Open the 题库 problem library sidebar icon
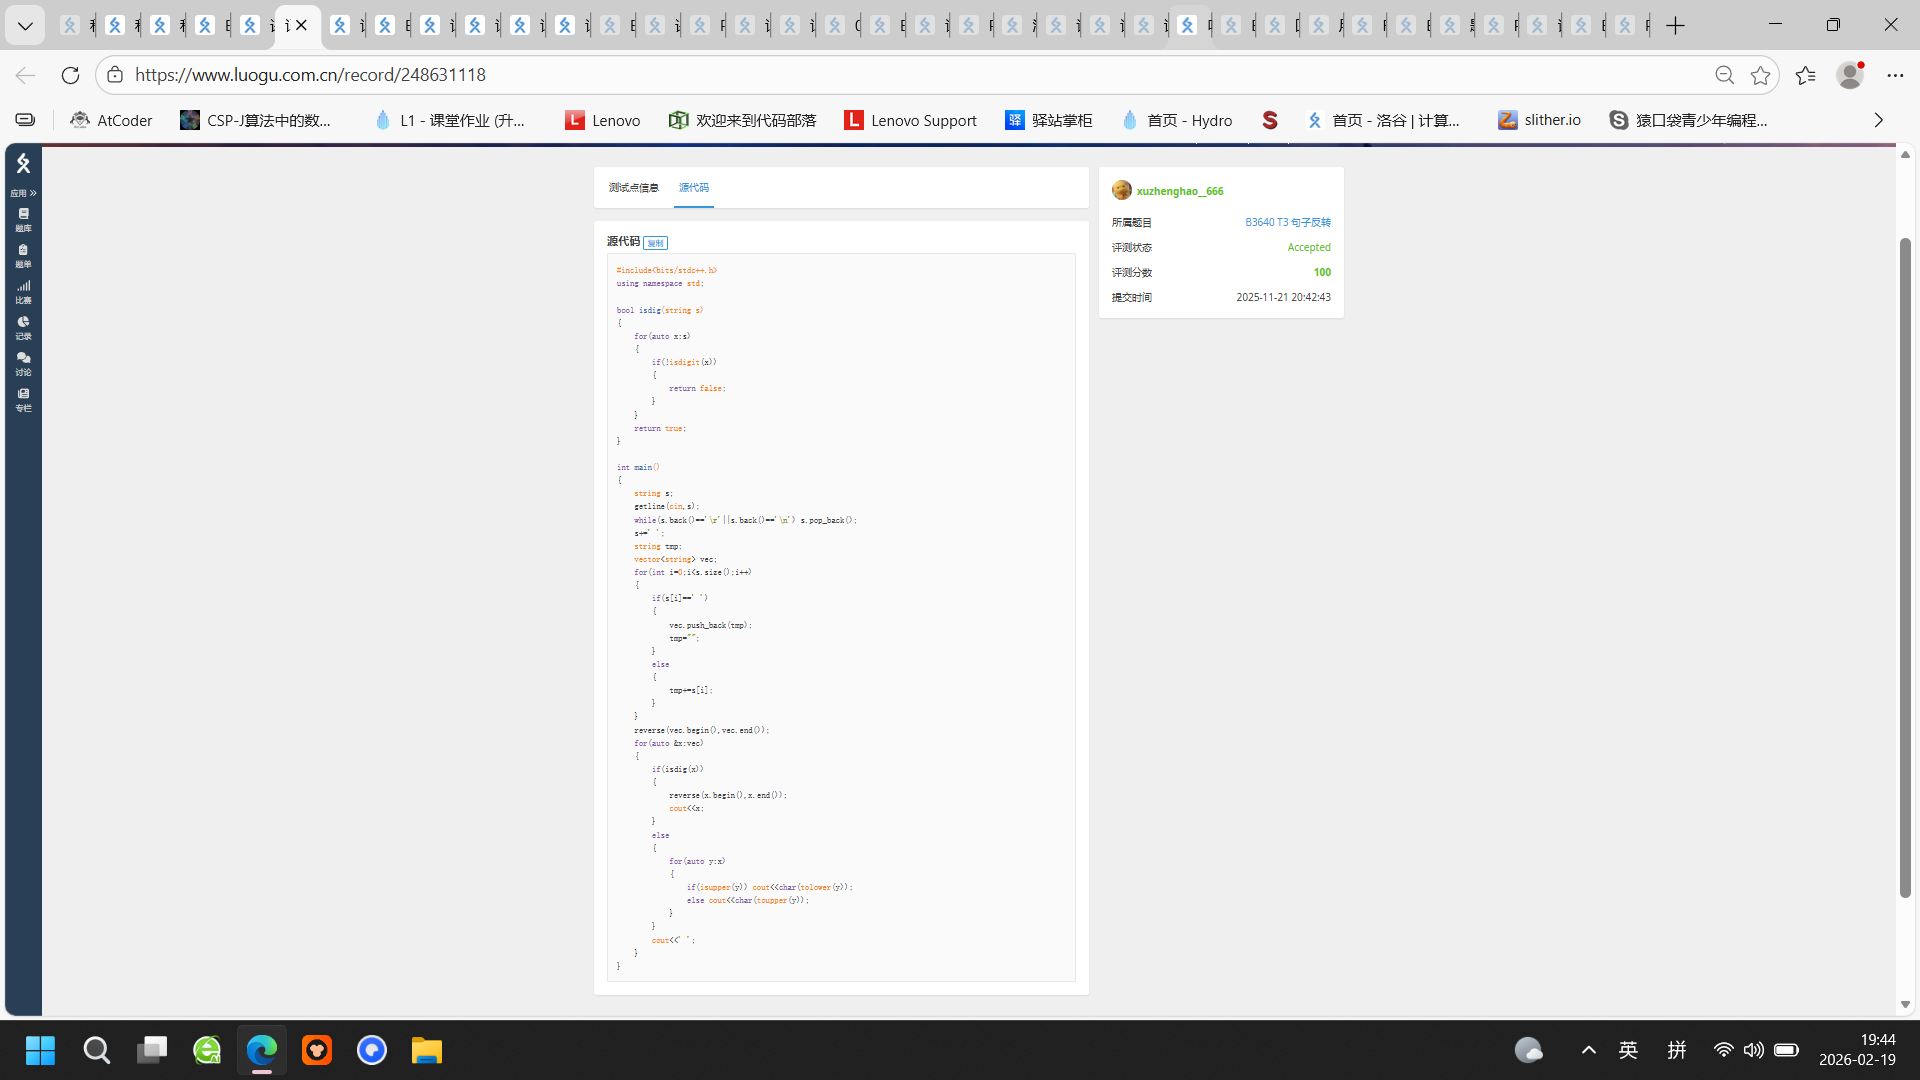The width and height of the screenshot is (1920, 1080). click(x=23, y=219)
